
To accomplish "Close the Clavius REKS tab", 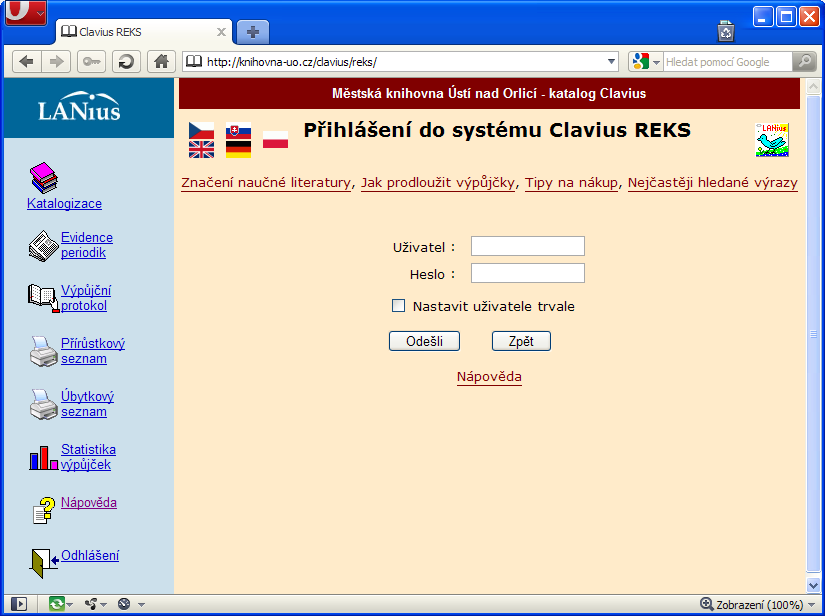I will [222, 32].
